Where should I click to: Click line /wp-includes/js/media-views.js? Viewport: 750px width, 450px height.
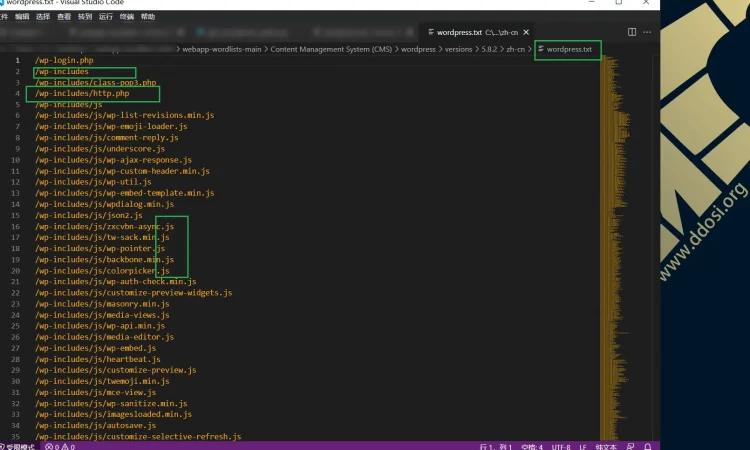[x=102, y=315]
